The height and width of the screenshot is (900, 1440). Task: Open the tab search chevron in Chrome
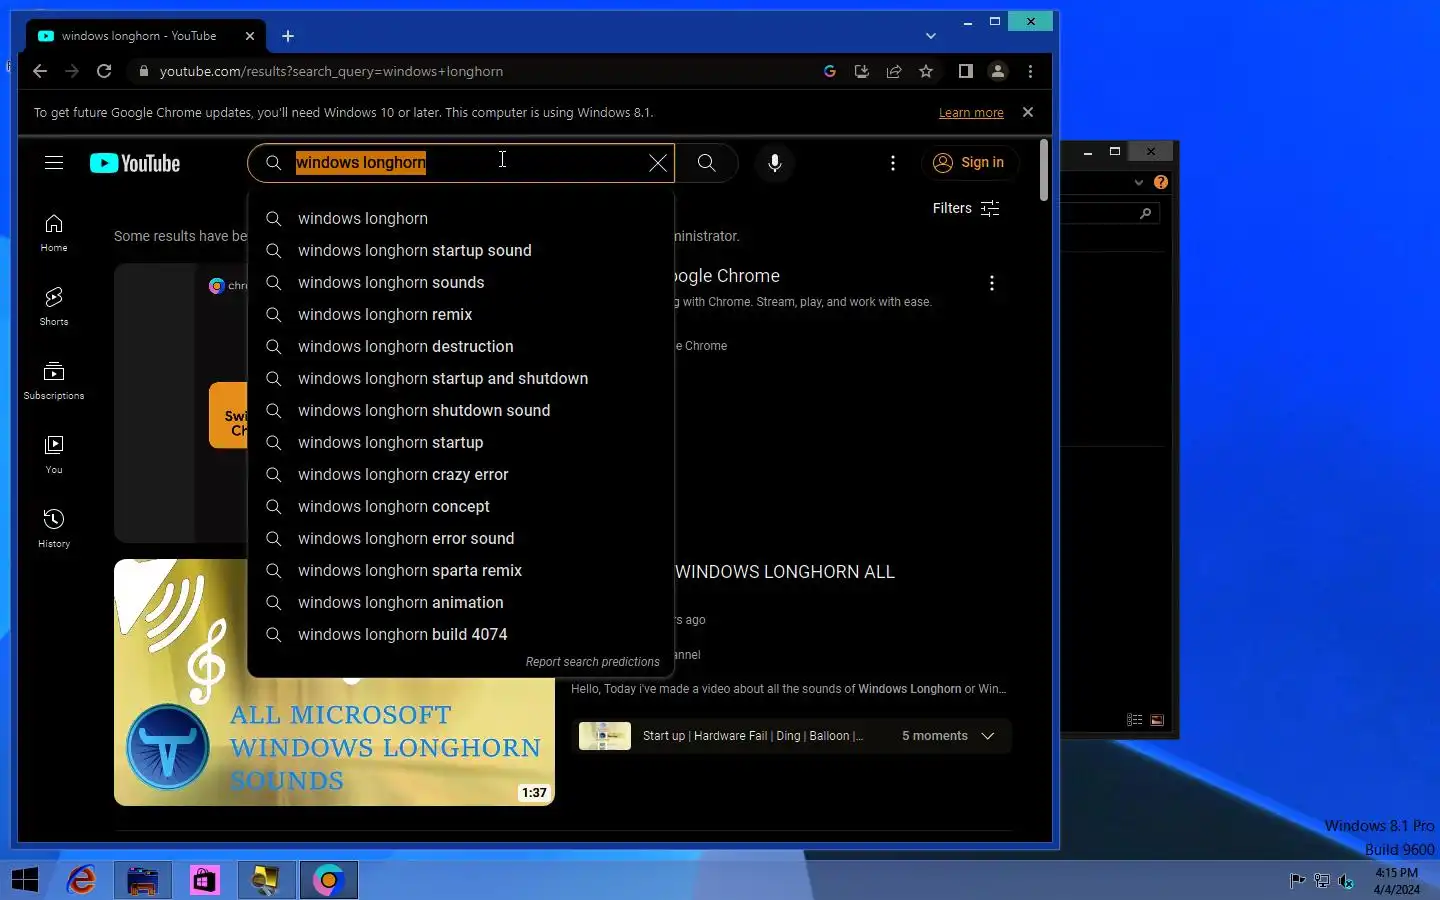(931, 36)
